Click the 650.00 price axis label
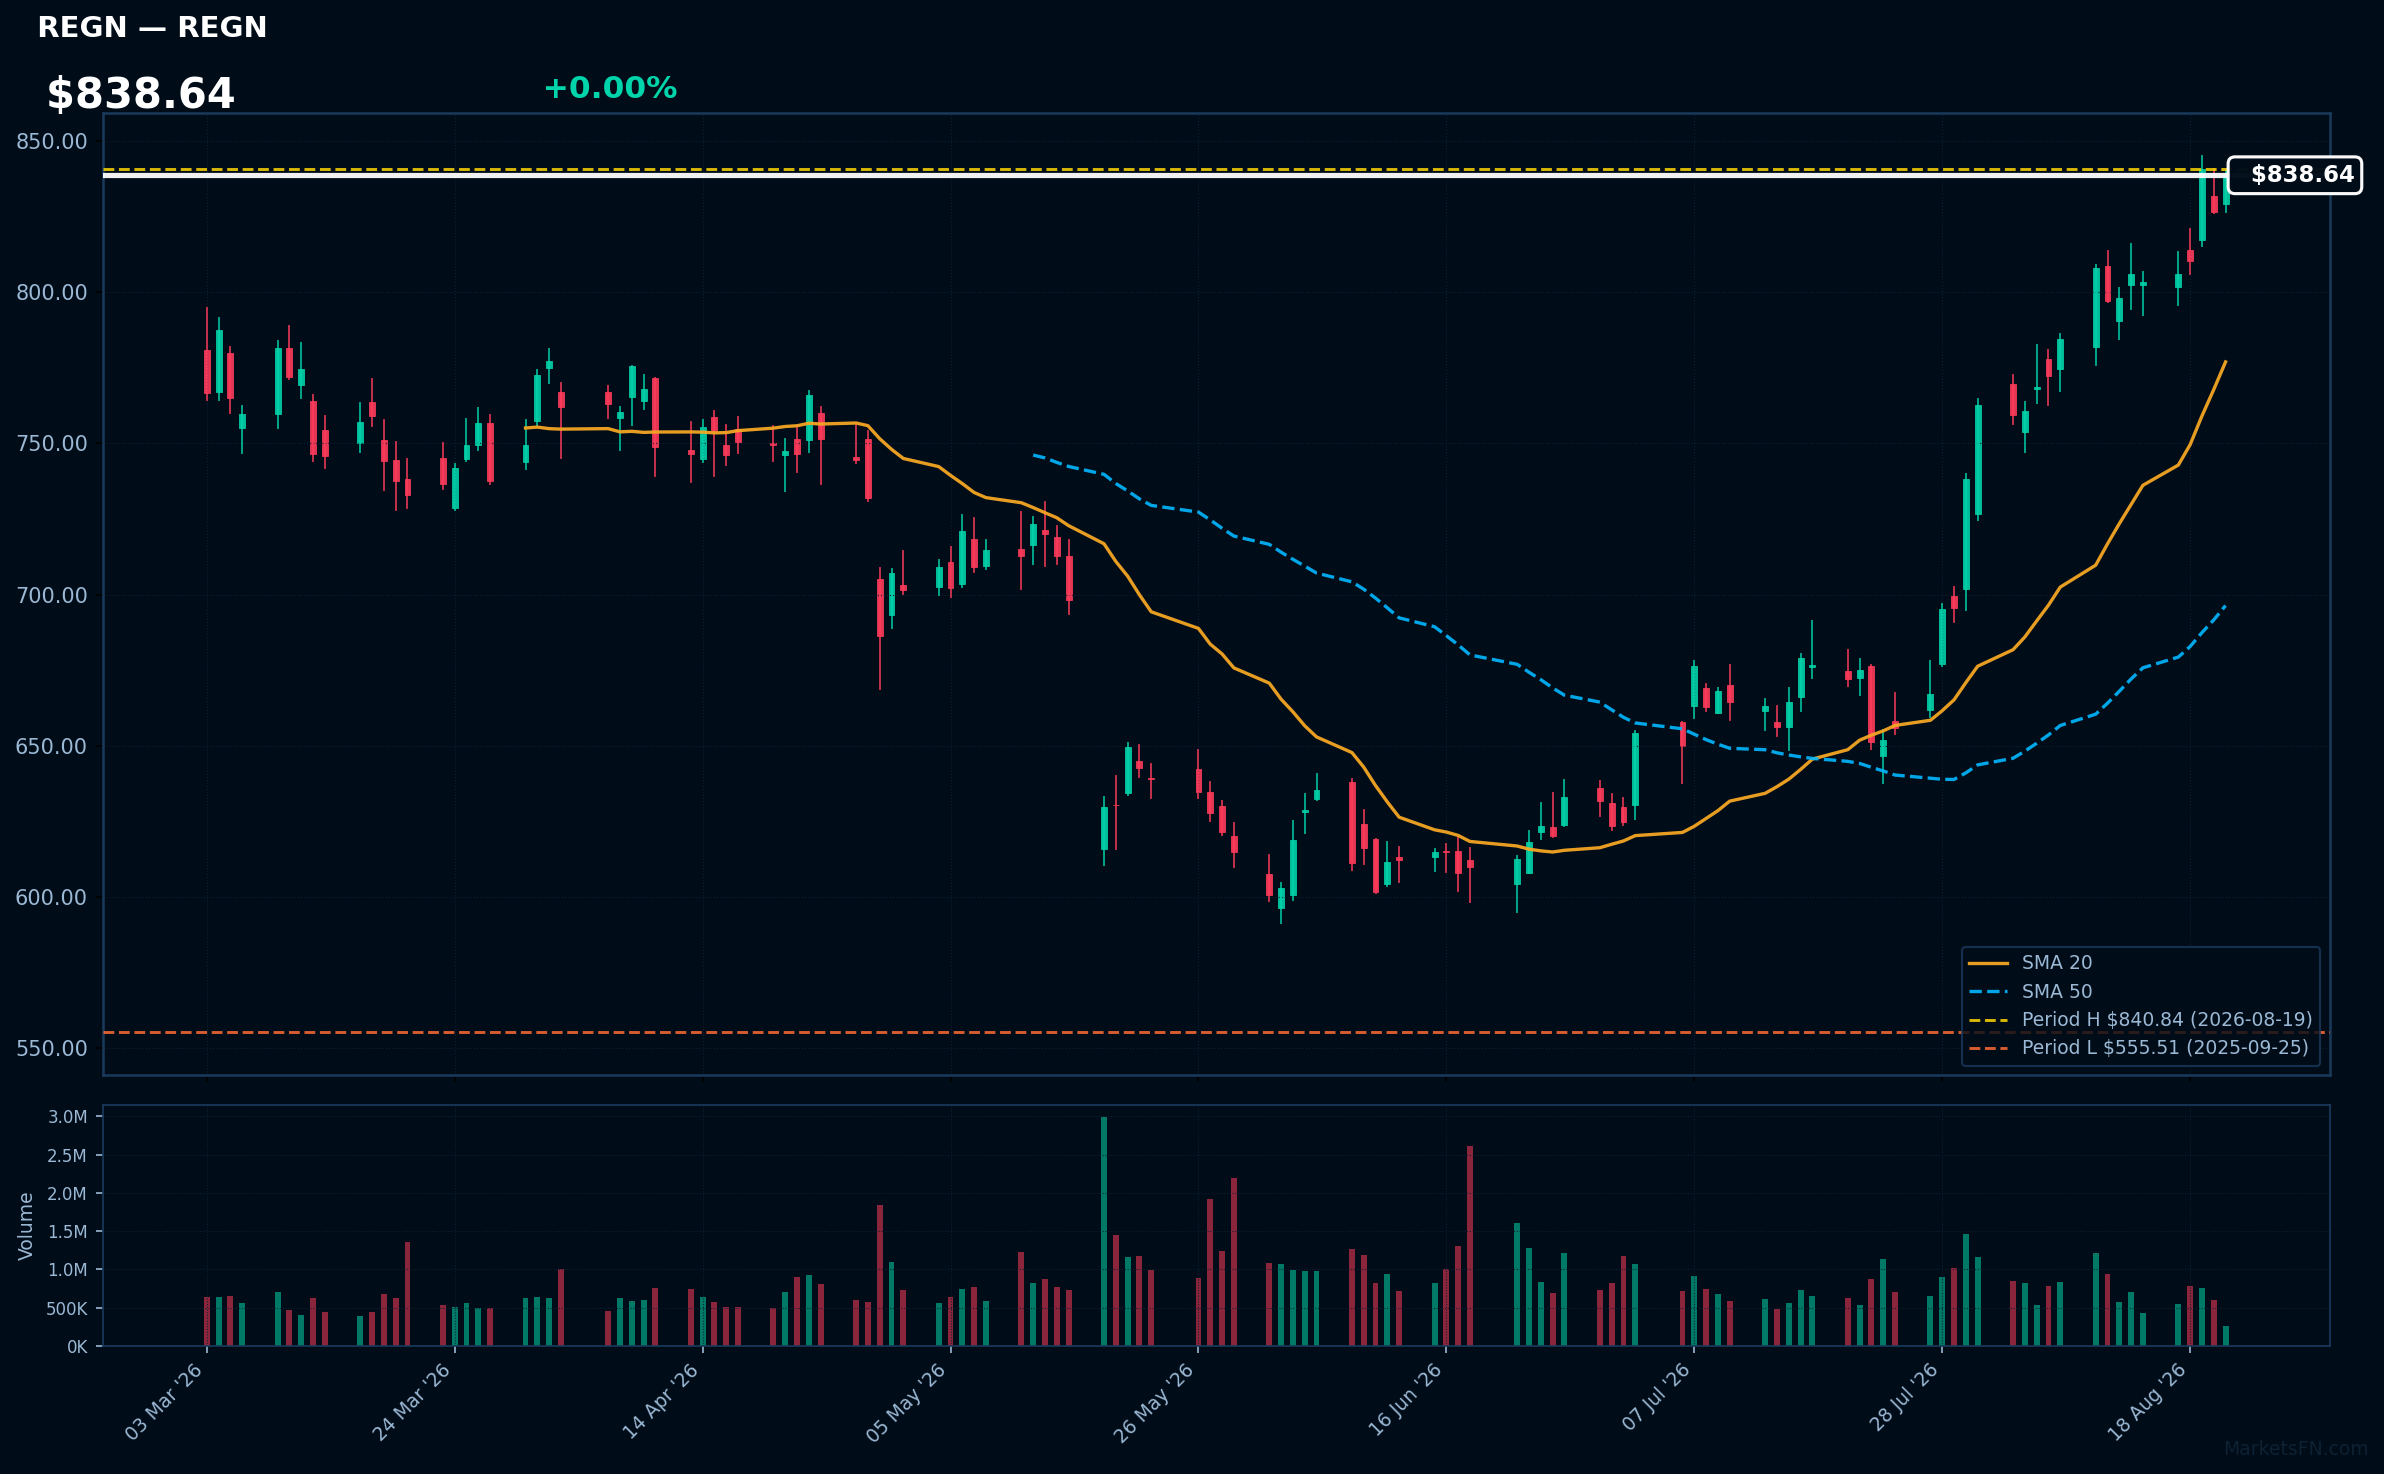Screen dimensions: 2384x1474 tap(52, 747)
